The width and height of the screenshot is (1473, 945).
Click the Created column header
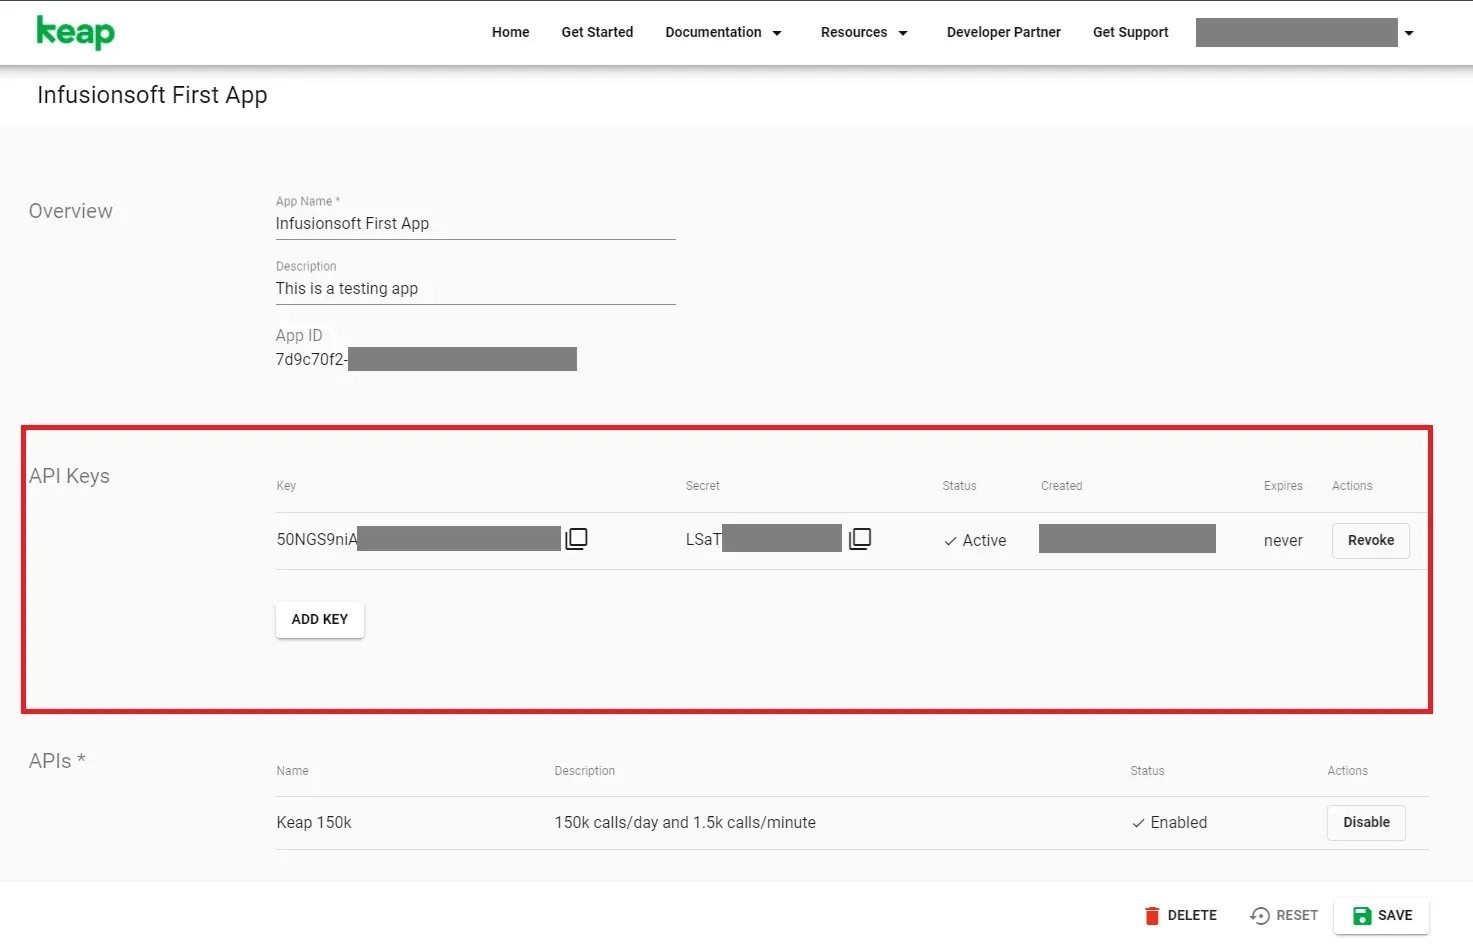click(x=1061, y=486)
